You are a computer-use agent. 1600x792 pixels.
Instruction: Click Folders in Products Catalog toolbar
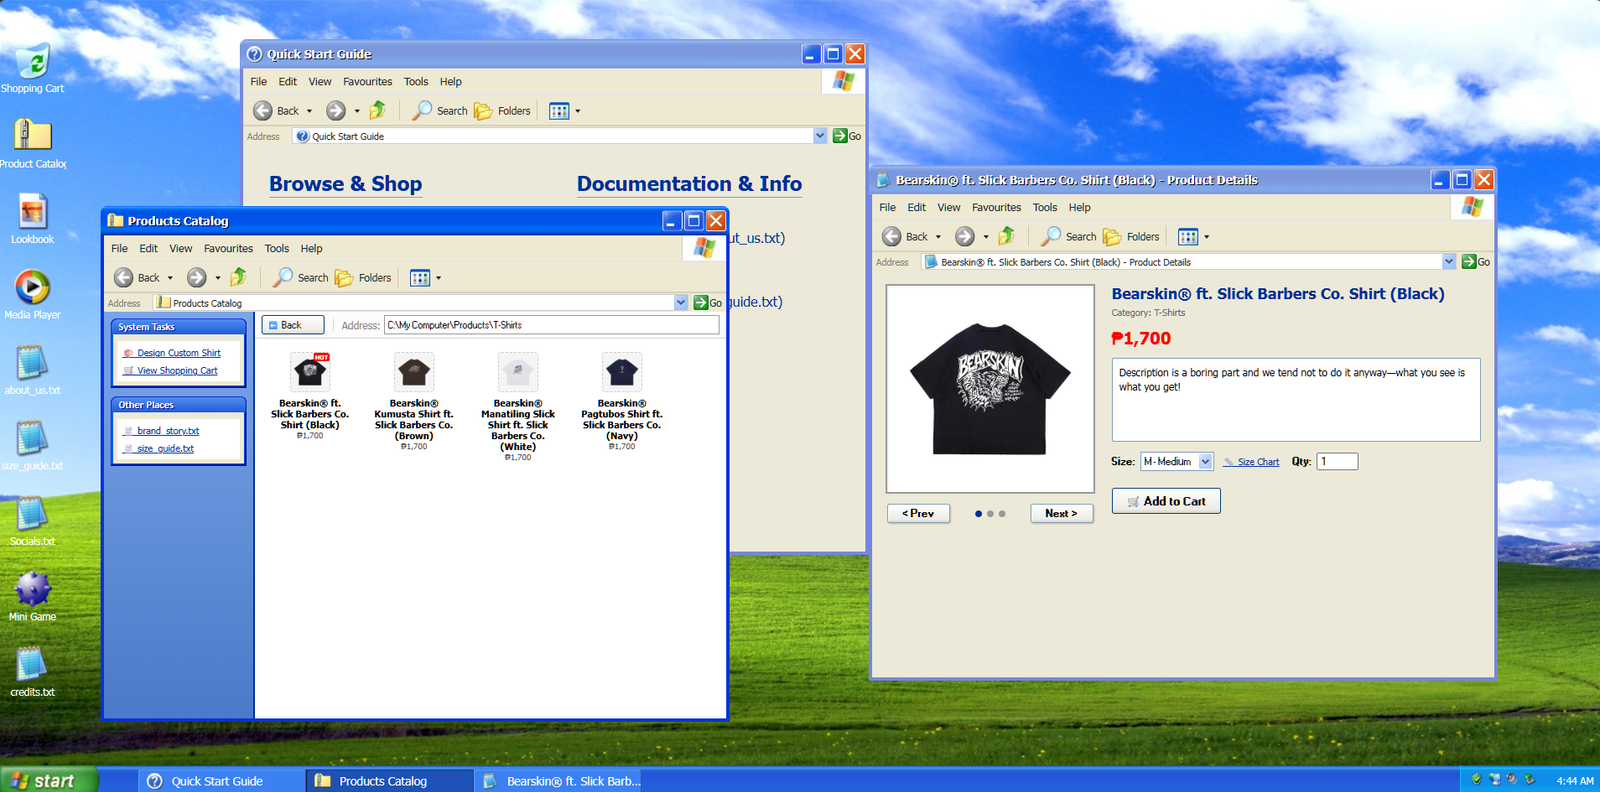(363, 277)
